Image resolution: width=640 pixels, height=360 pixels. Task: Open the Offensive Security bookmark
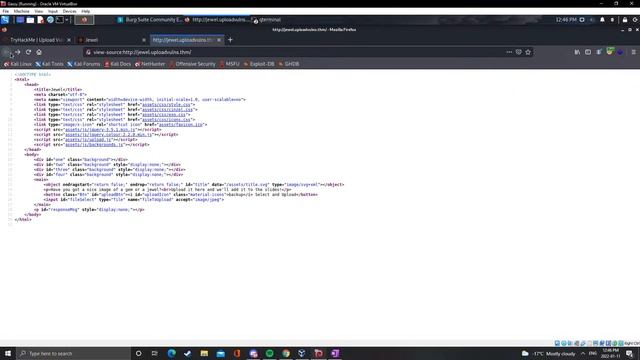click(x=192, y=64)
